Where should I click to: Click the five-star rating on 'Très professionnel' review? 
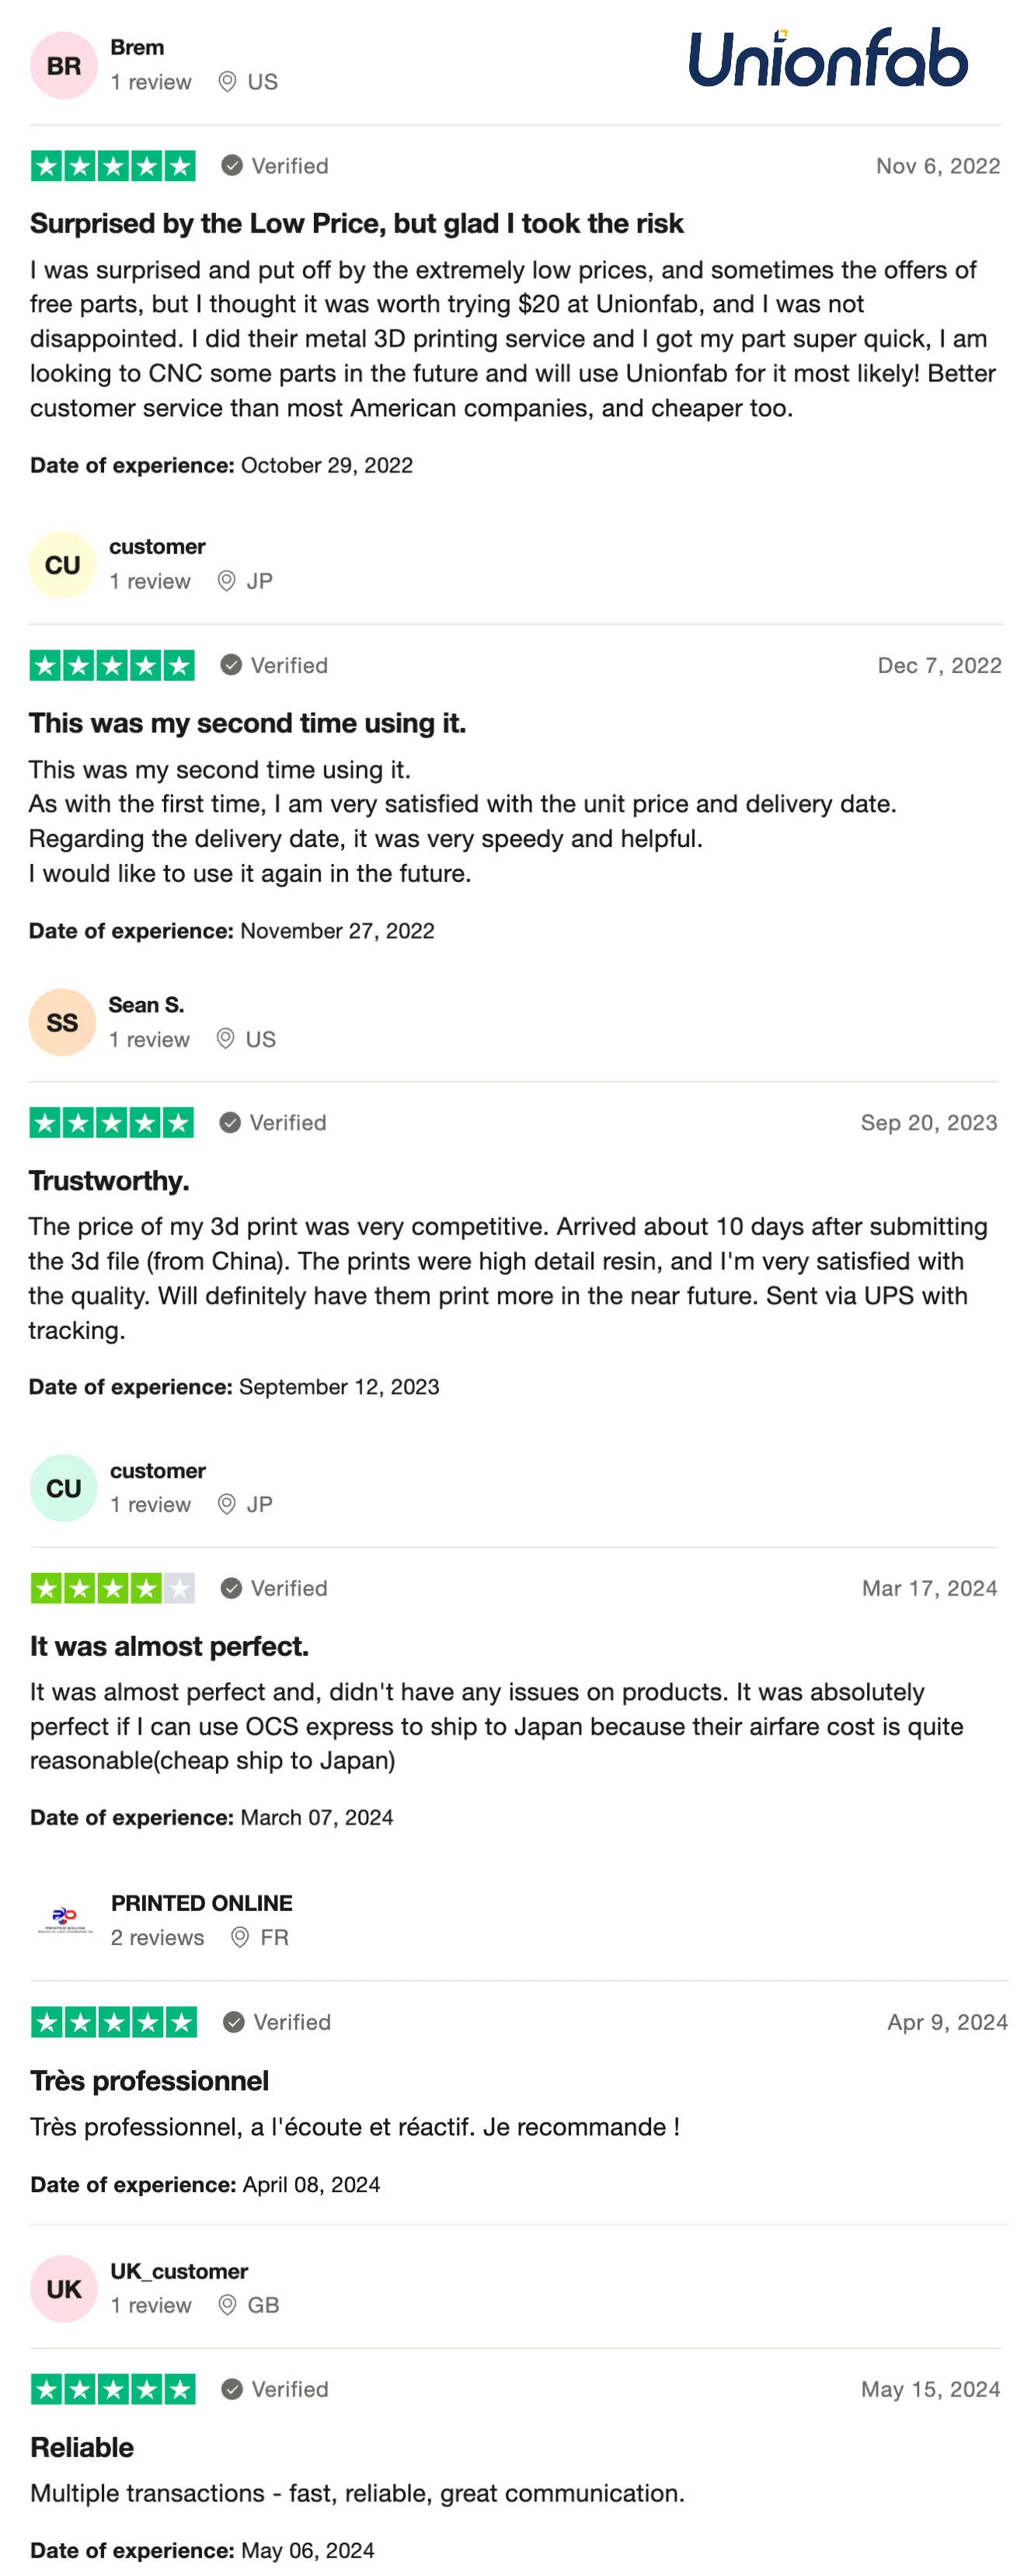coord(113,2022)
